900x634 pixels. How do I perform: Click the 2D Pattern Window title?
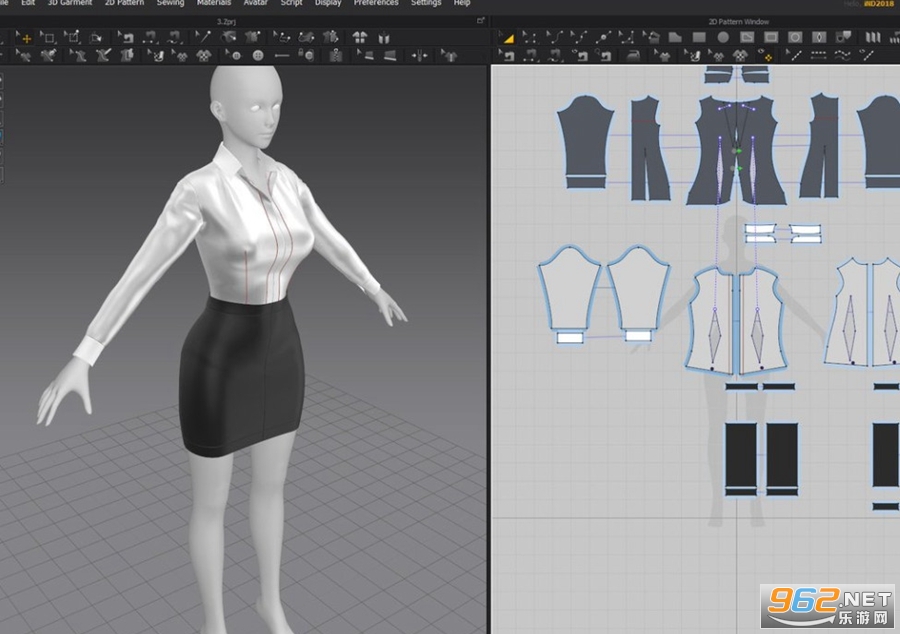tap(739, 22)
